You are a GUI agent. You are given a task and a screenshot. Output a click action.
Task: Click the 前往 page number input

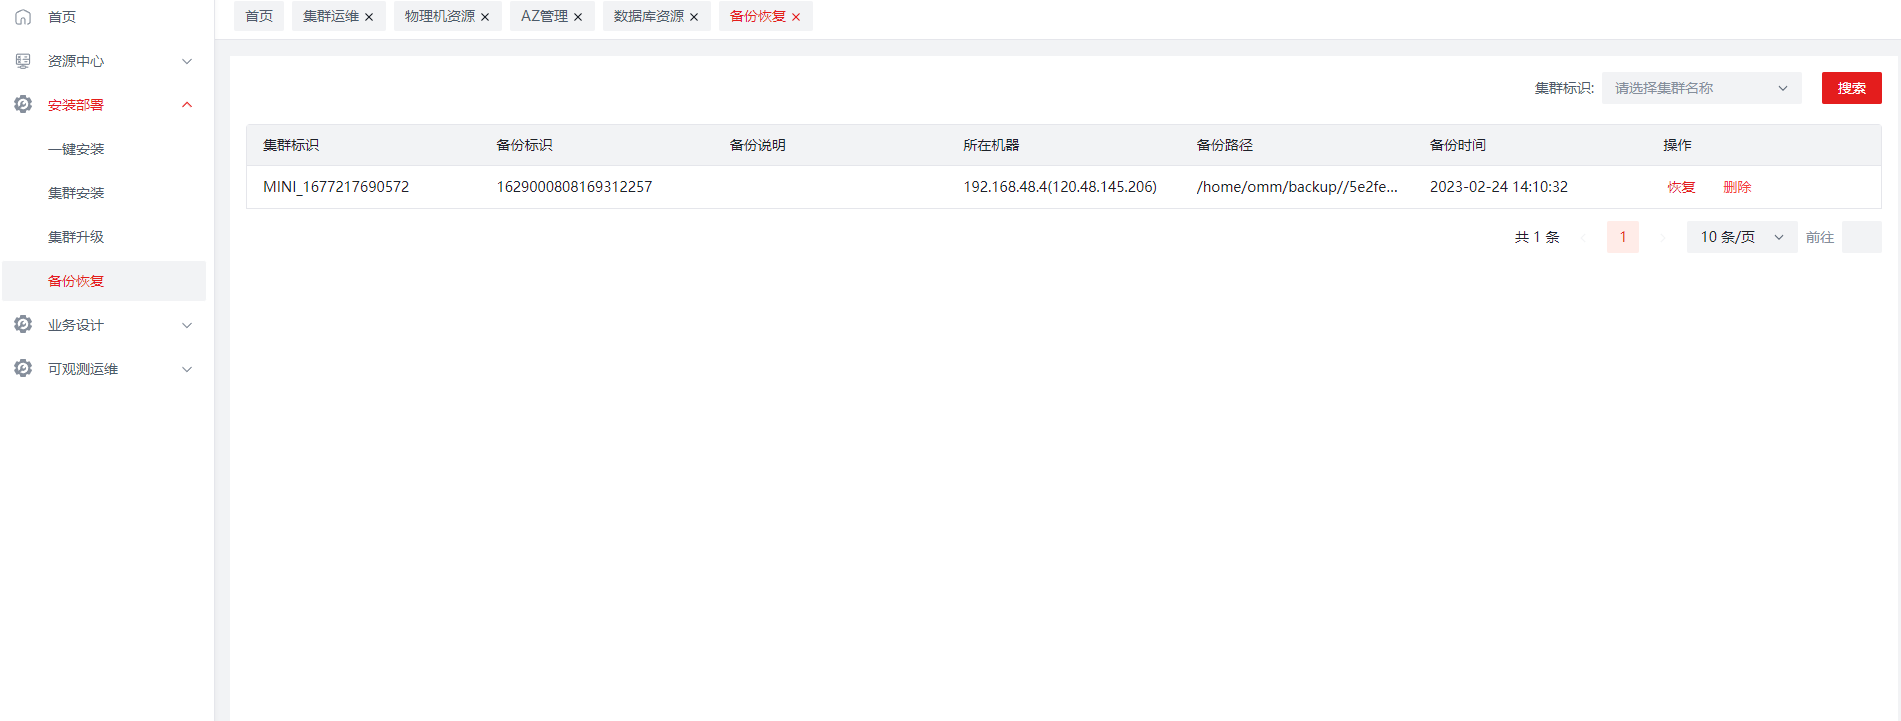click(1861, 237)
